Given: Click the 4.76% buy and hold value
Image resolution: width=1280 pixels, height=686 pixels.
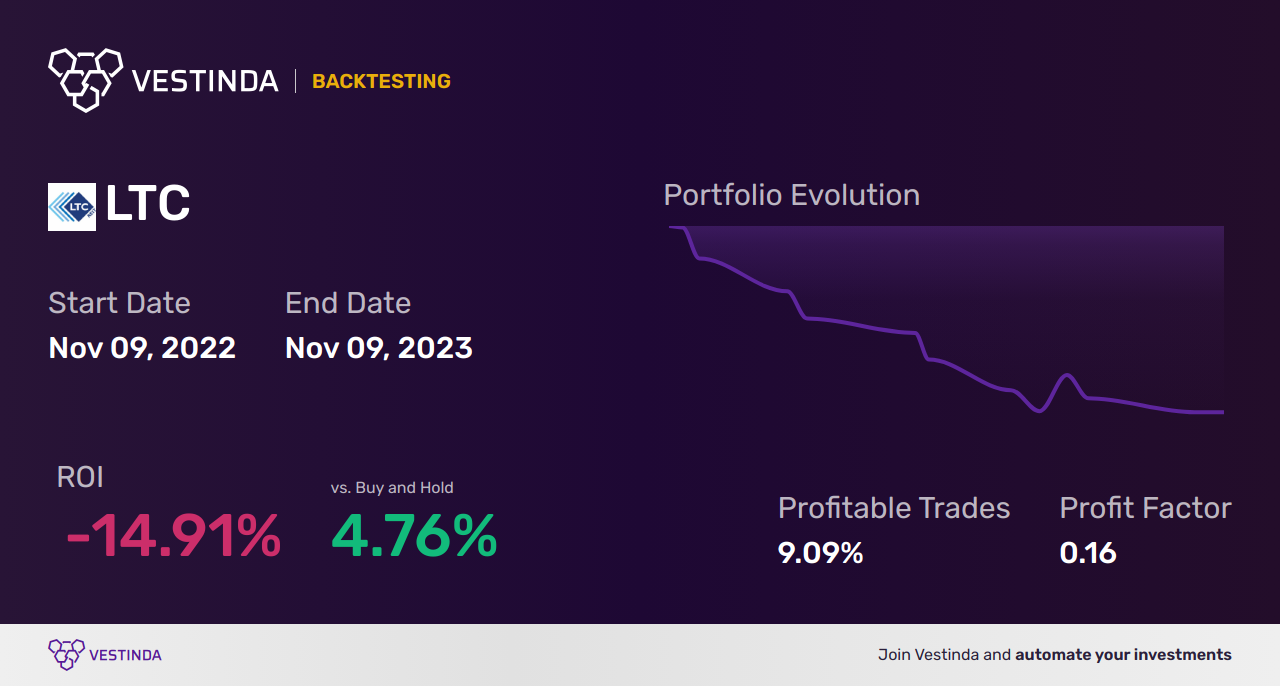Looking at the screenshot, I should tap(414, 536).
